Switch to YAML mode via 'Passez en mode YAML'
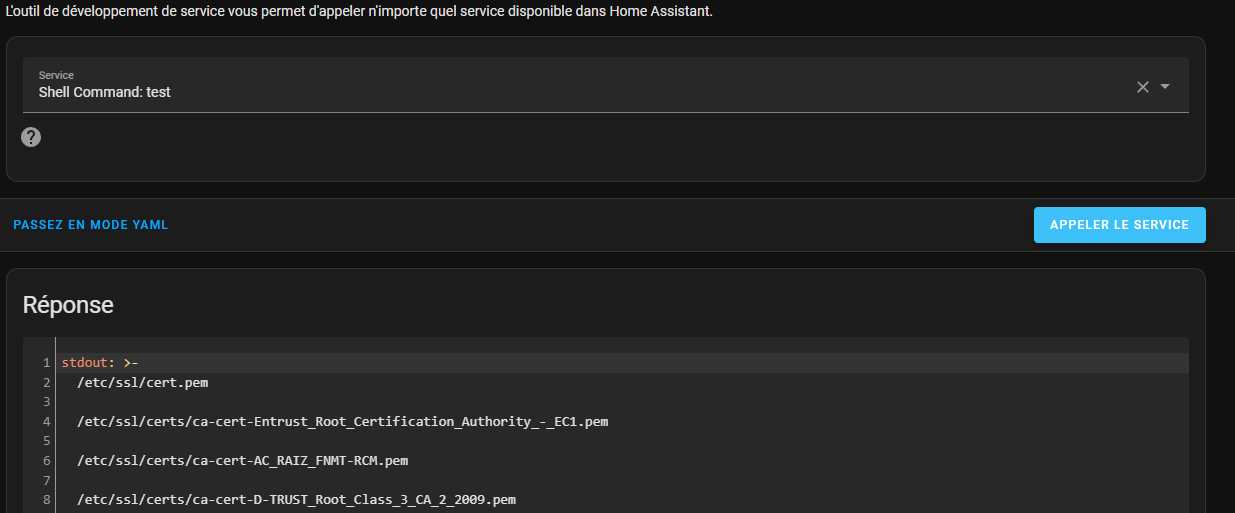1235x513 pixels. point(91,225)
